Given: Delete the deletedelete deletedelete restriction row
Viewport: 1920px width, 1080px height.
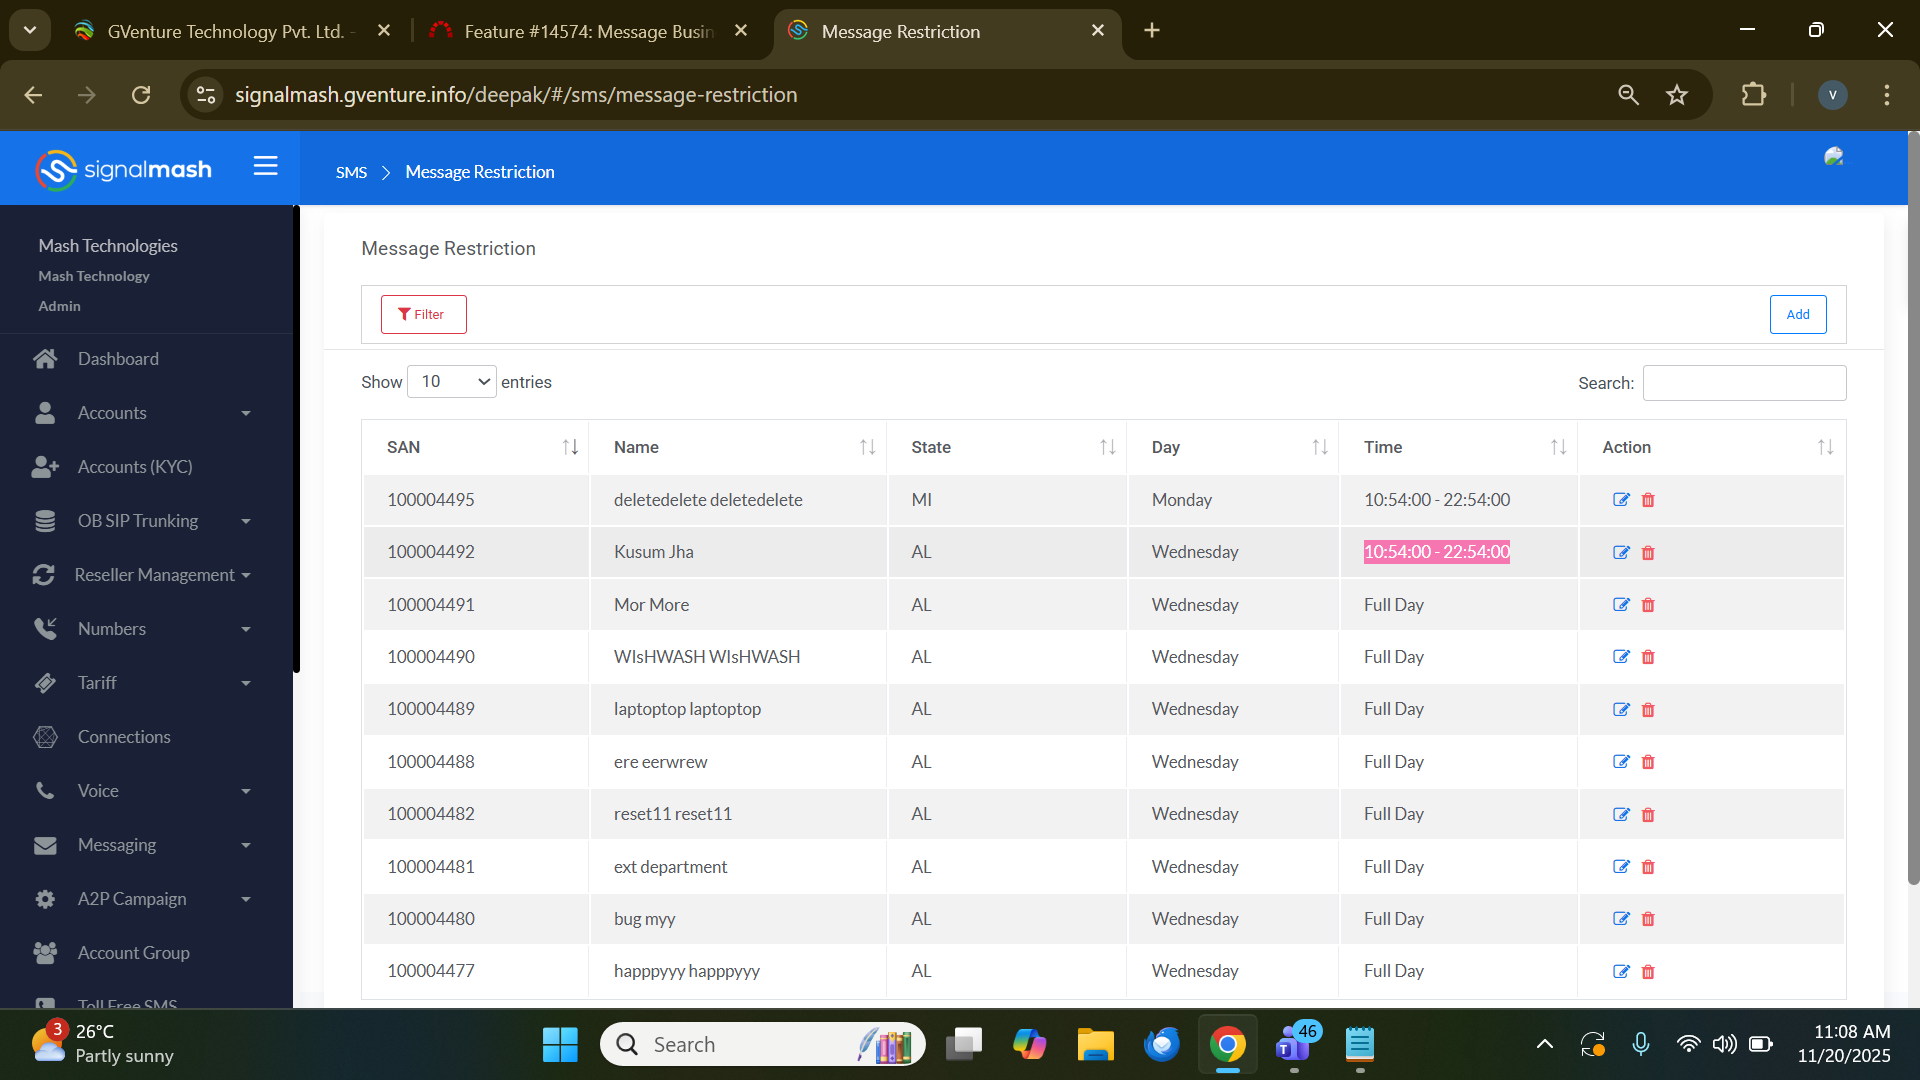Looking at the screenshot, I should tap(1648, 500).
